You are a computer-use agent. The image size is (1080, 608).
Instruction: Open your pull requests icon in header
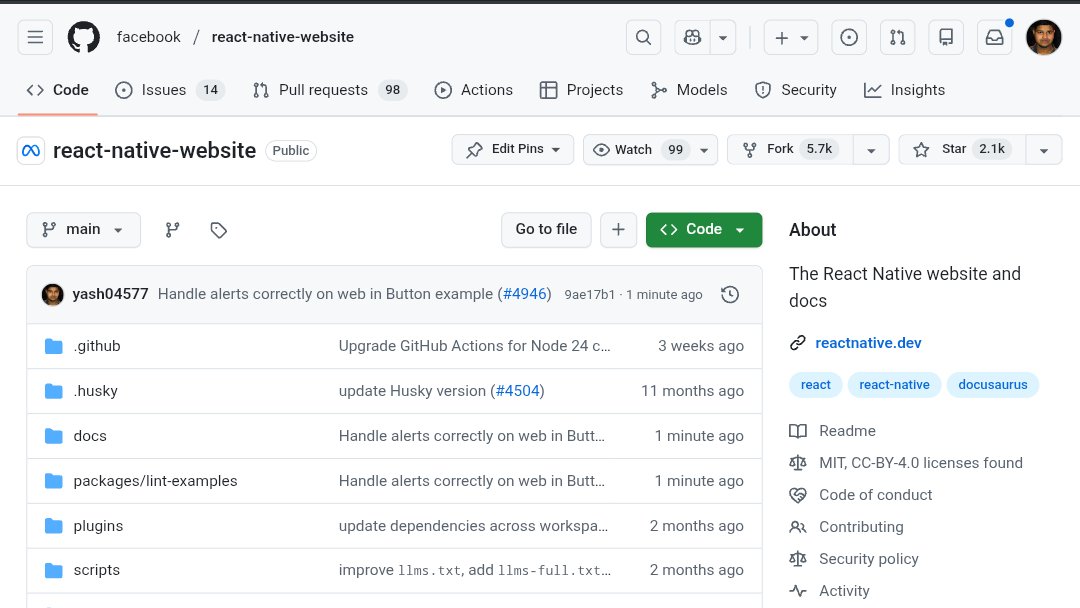(897, 37)
